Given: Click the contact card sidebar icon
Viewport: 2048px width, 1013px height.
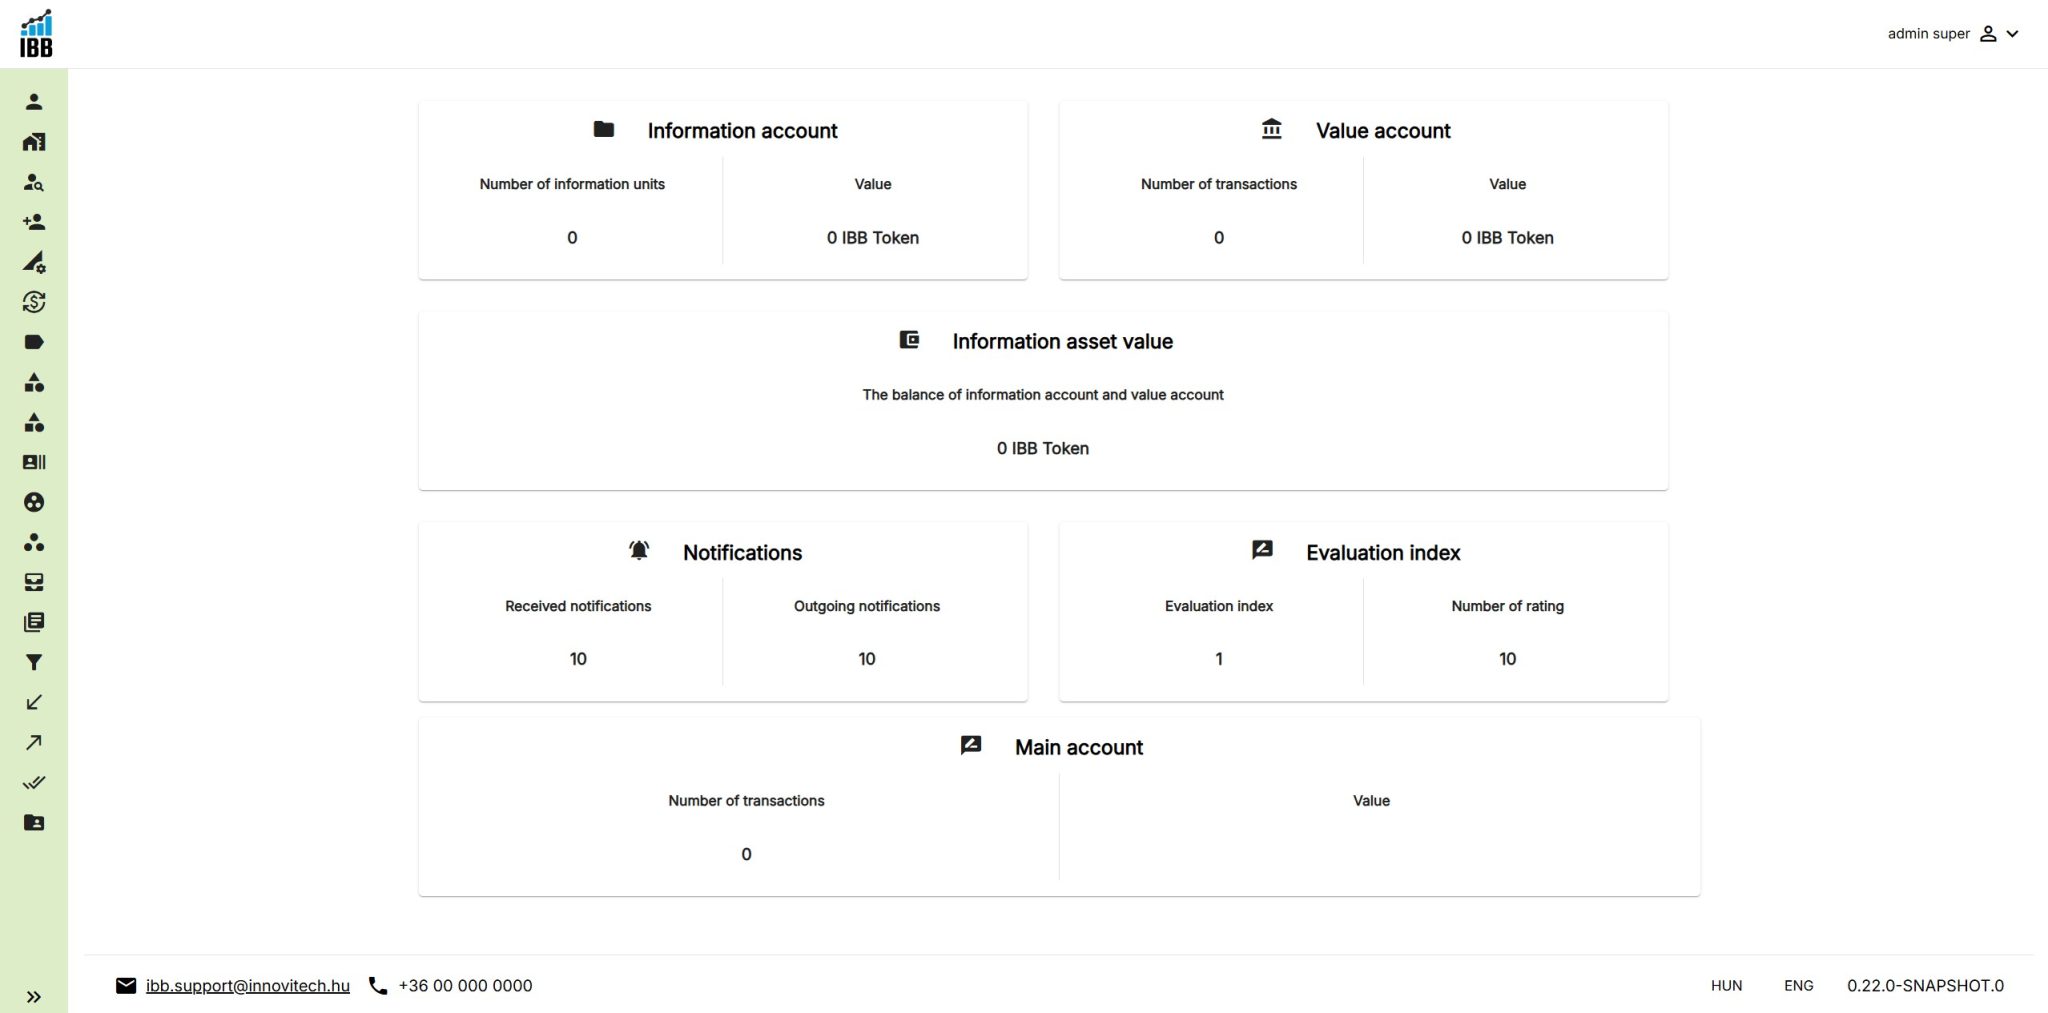Looking at the screenshot, I should 34,462.
